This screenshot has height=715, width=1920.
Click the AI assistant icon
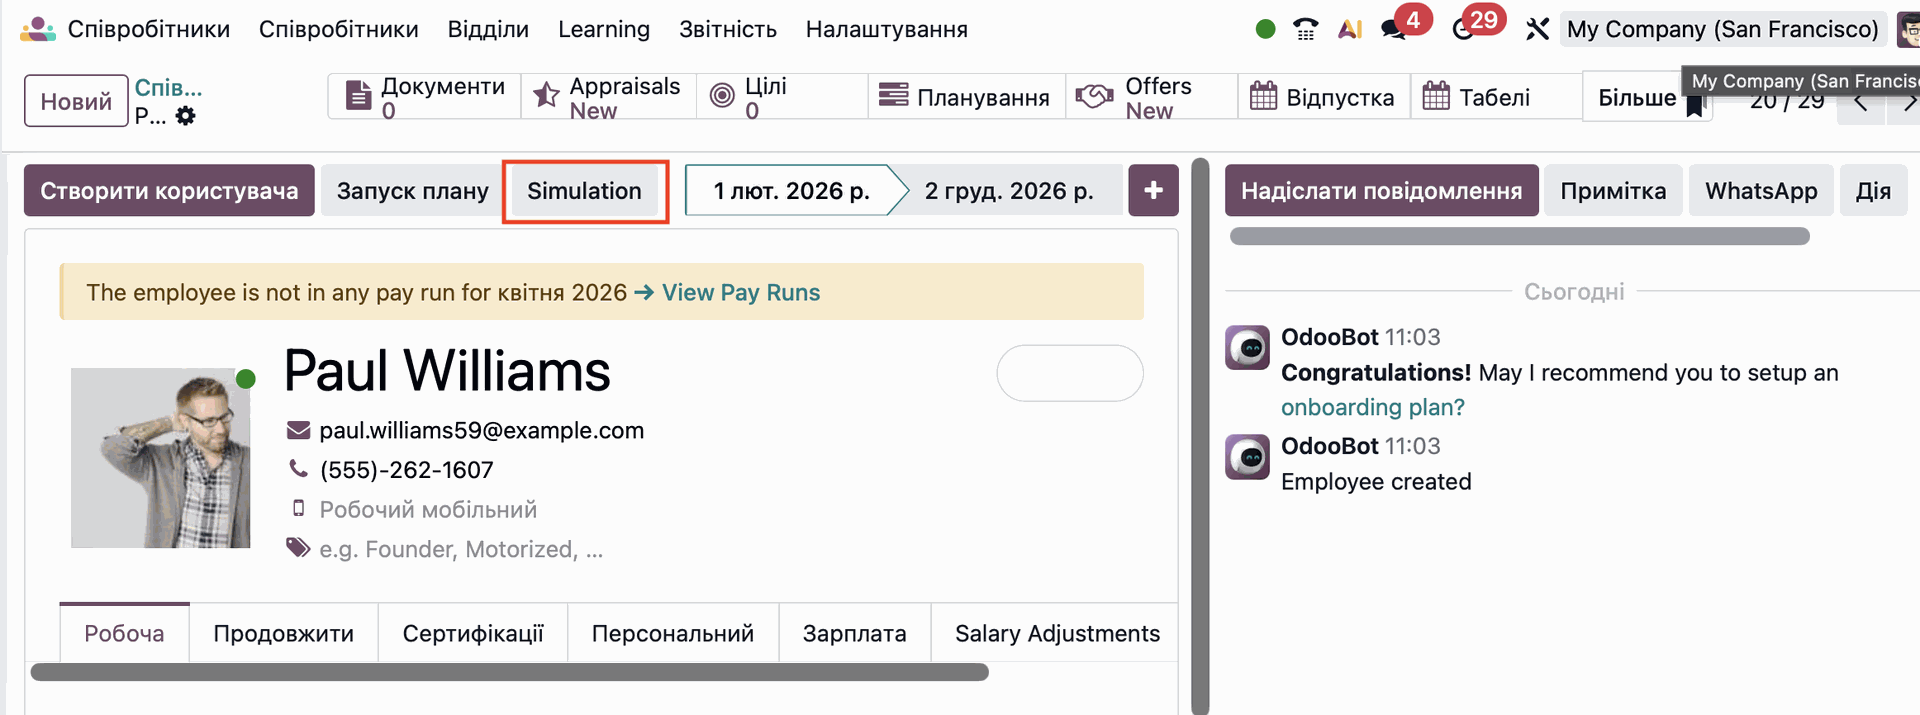[1350, 30]
